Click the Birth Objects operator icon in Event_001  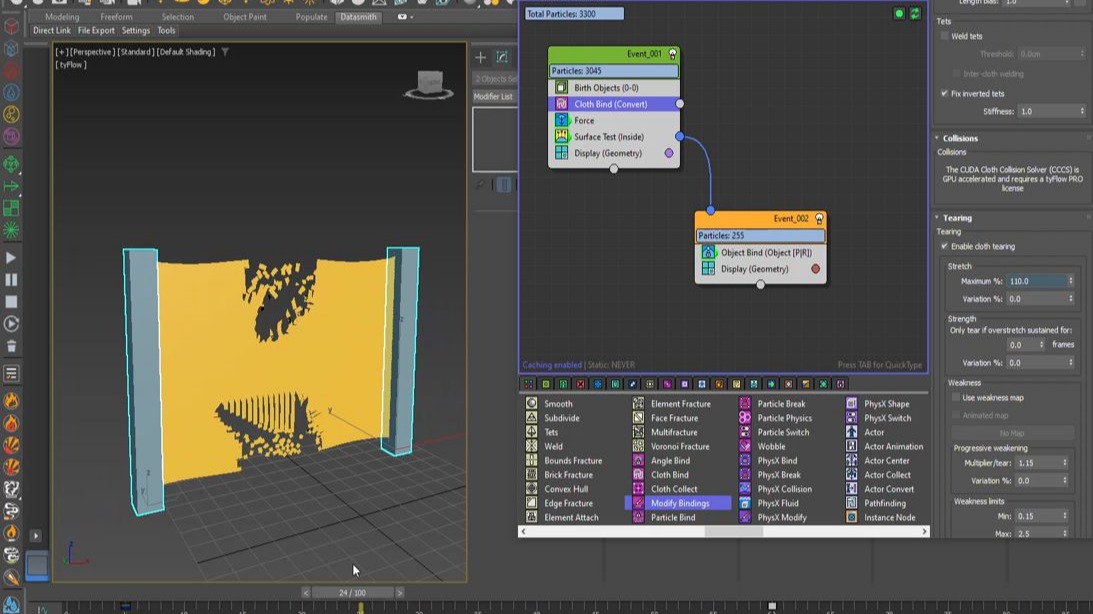(561, 88)
